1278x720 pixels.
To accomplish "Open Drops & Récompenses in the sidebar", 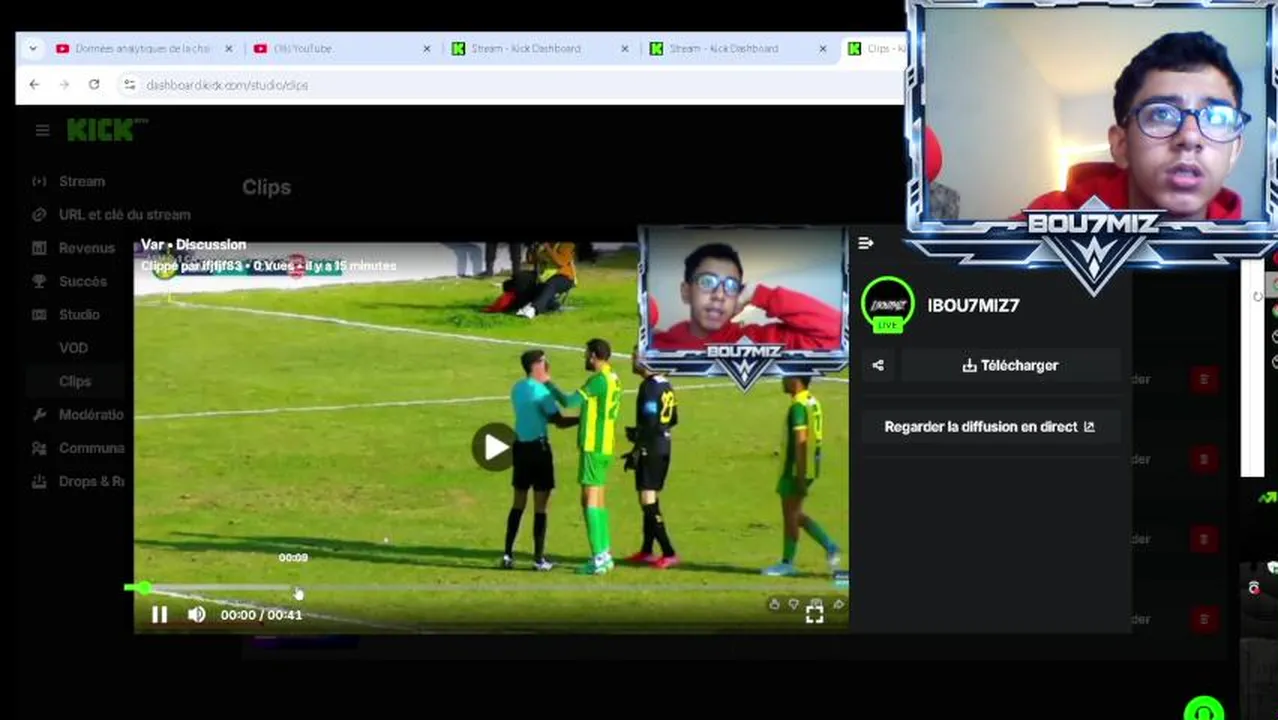I will [x=91, y=481].
